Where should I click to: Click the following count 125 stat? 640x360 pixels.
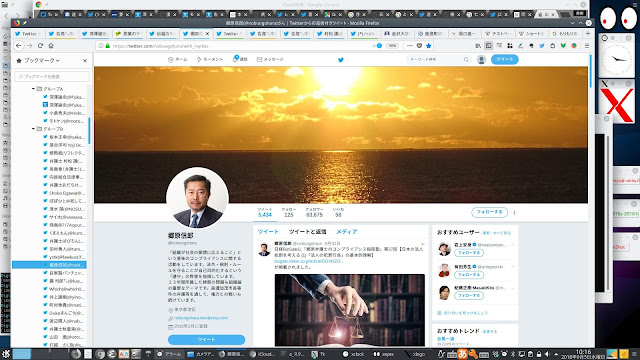coord(289,212)
